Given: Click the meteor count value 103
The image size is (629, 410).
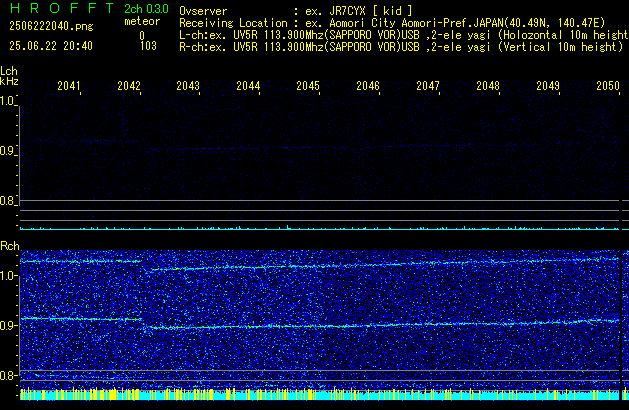Looking at the screenshot, I should click(x=148, y=46).
